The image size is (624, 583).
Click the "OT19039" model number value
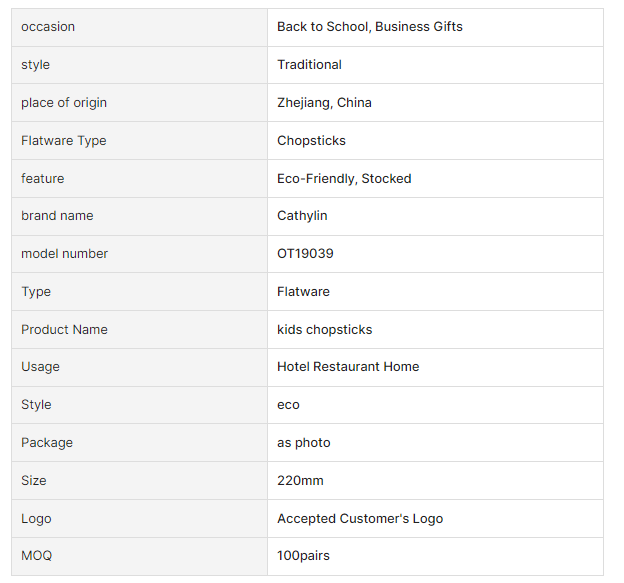305,254
